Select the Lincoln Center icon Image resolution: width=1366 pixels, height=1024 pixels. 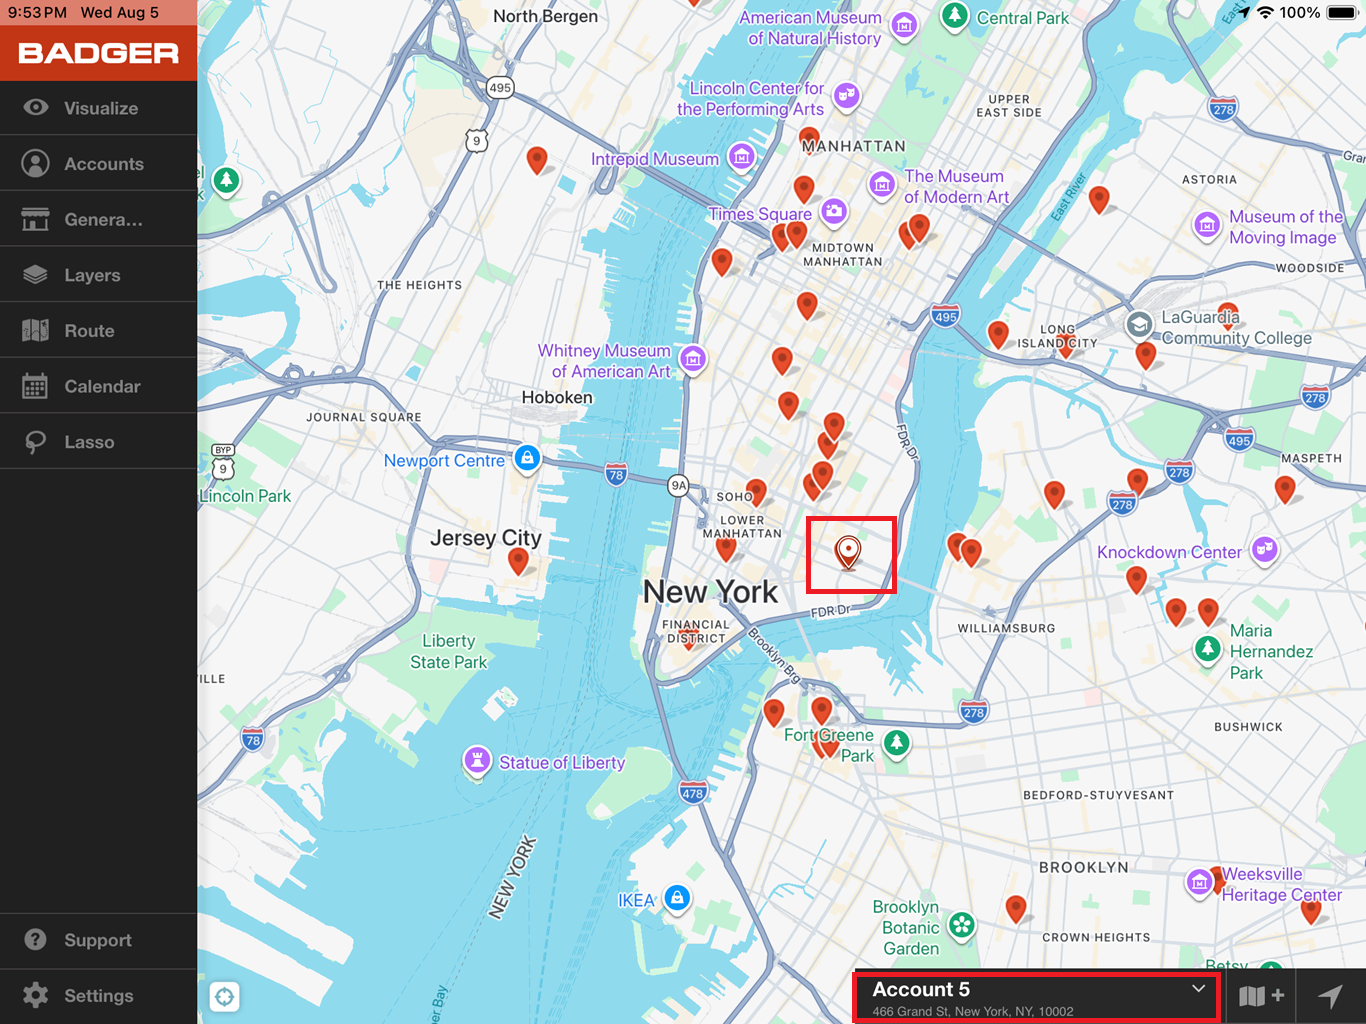[847, 96]
